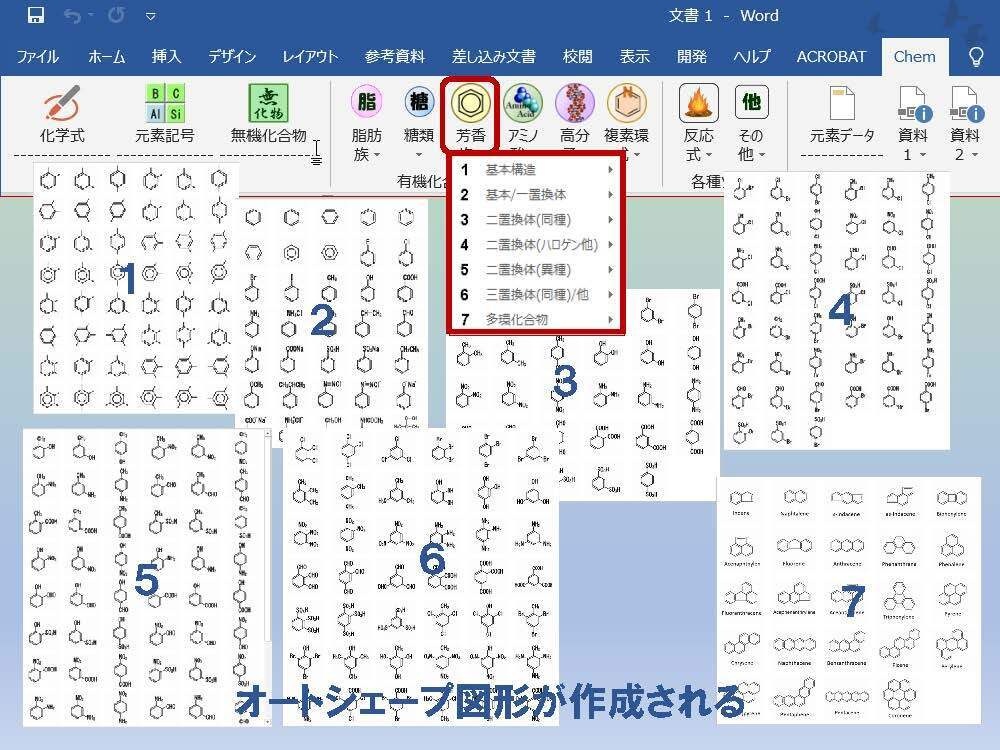The height and width of the screenshot is (750, 1000).
Task: Open the ファイル tab
Action: click(x=38, y=56)
